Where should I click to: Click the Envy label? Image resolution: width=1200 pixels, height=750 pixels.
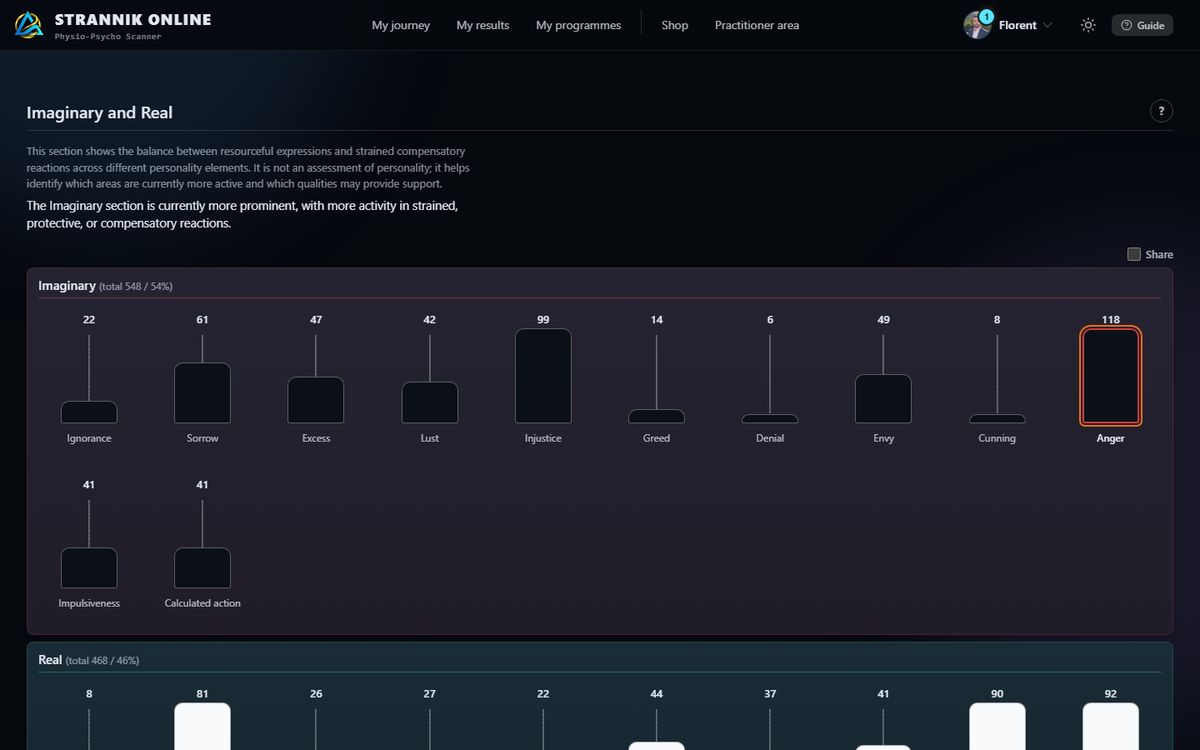point(883,438)
